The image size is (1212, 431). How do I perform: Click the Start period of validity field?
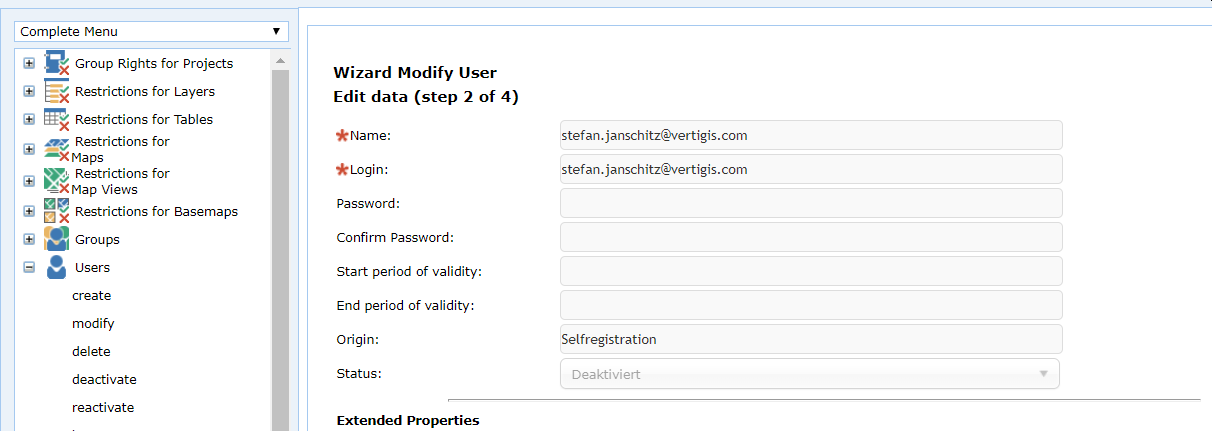tap(811, 271)
